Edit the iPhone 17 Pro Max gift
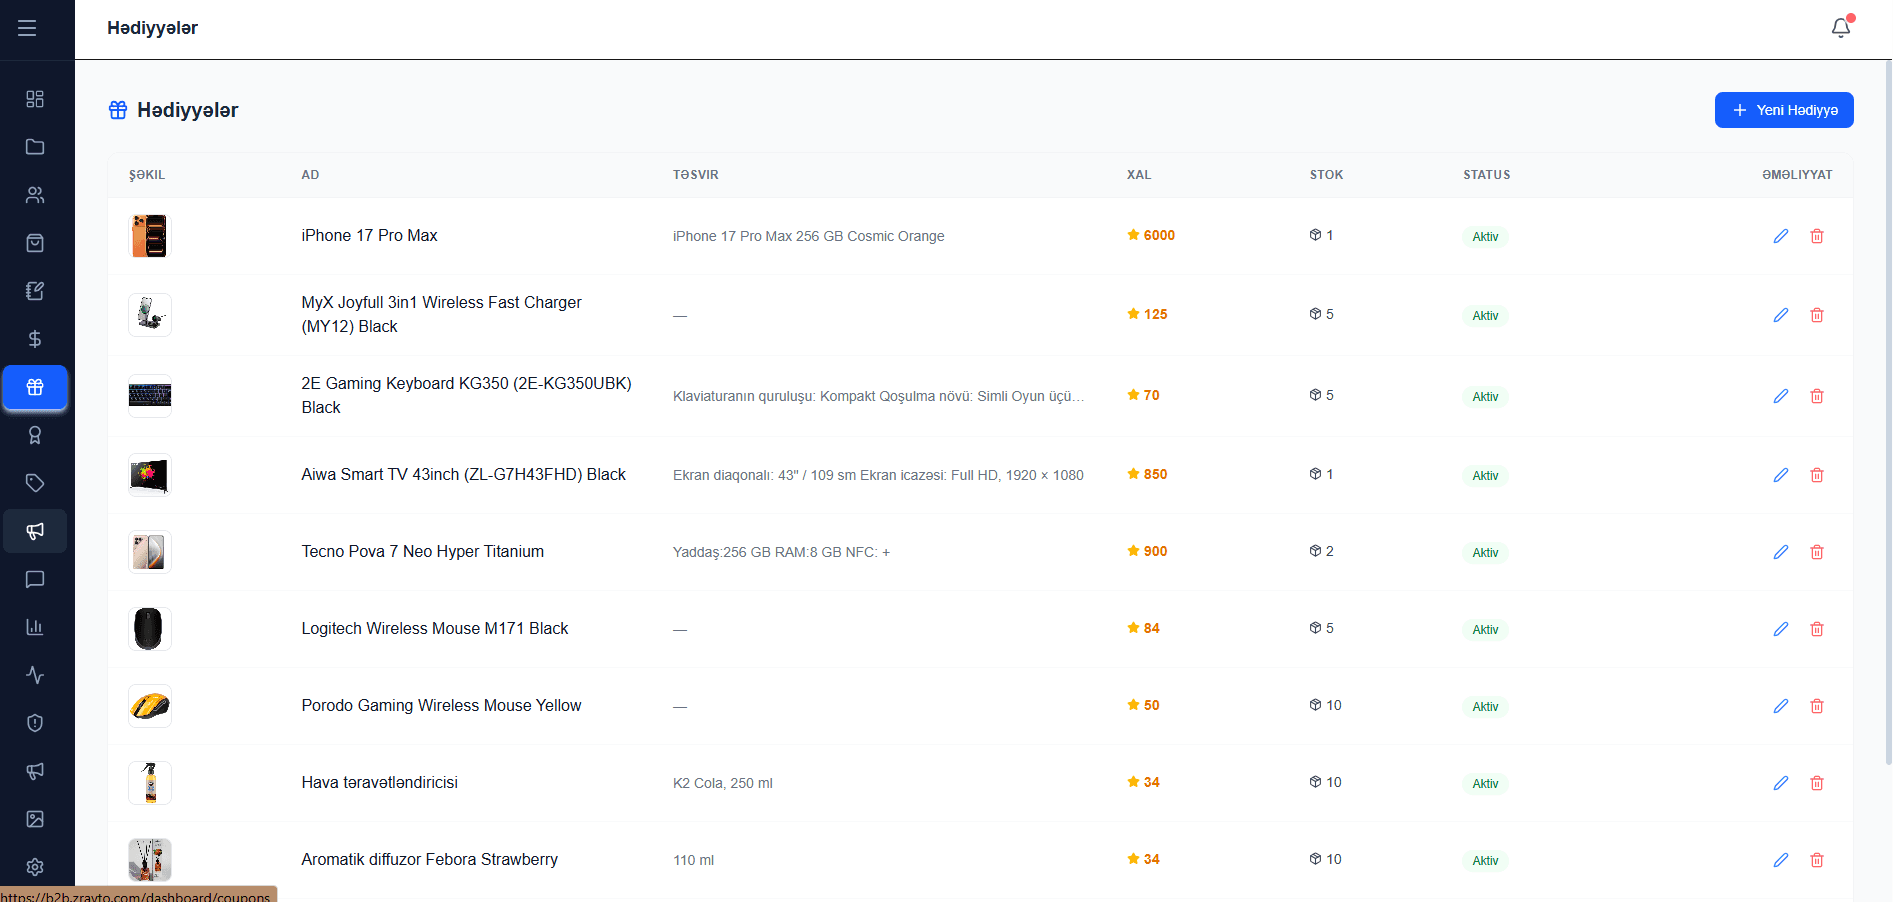 pyautogui.click(x=1781, y=236)
